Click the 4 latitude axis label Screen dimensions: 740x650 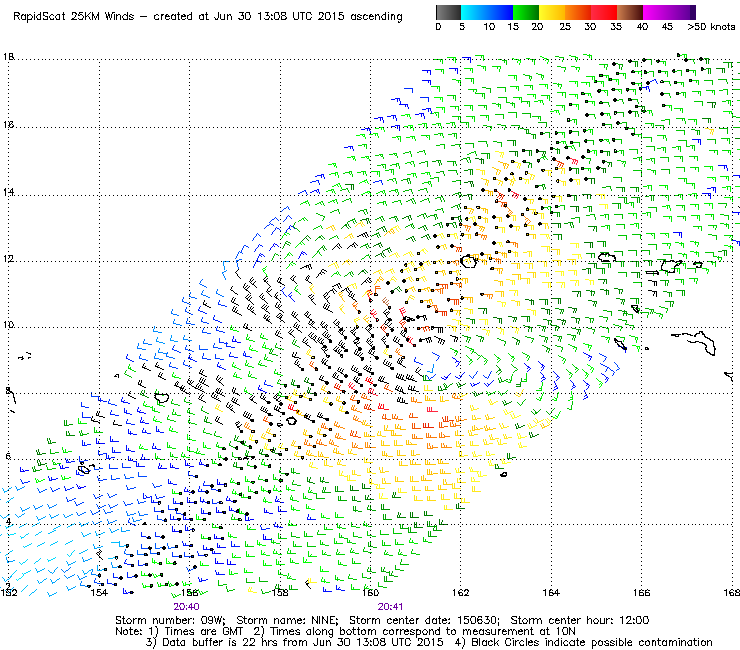(8, 522)
